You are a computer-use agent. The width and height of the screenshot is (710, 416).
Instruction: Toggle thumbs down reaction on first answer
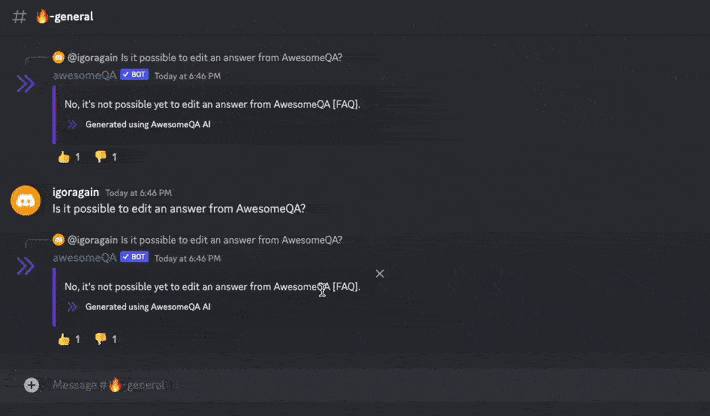(105, 157)
